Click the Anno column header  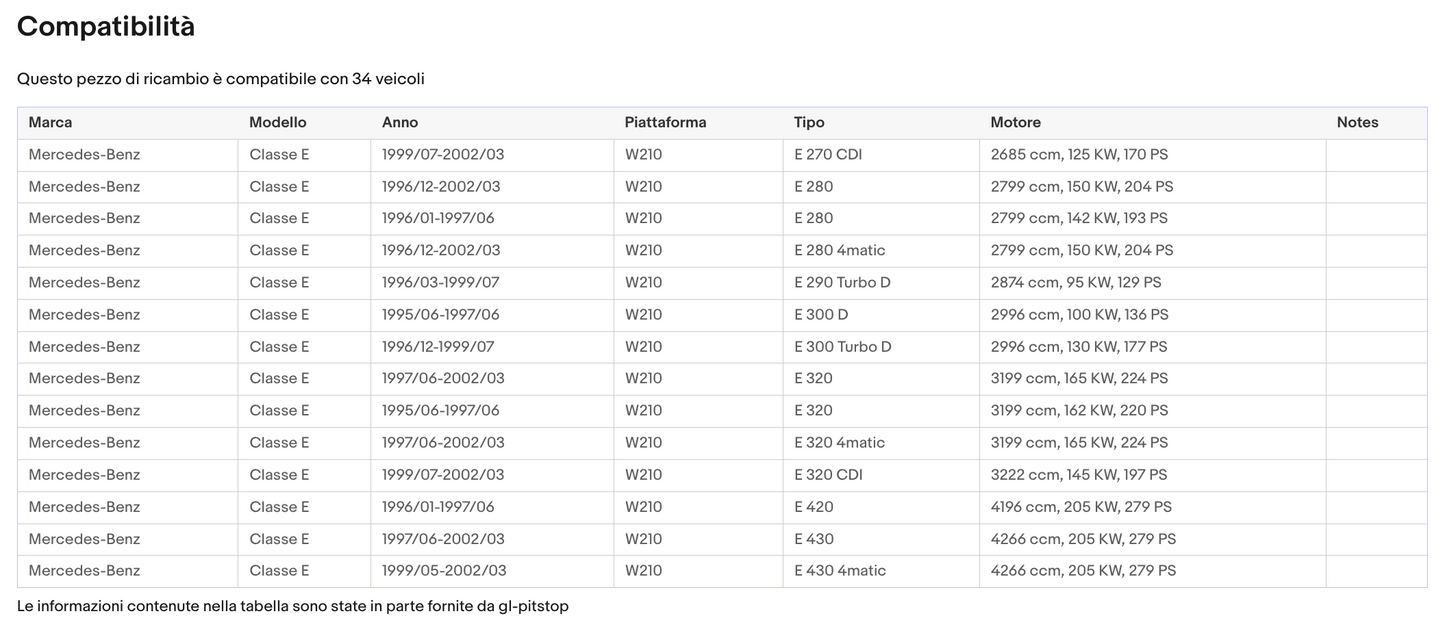tap(400, 123)
